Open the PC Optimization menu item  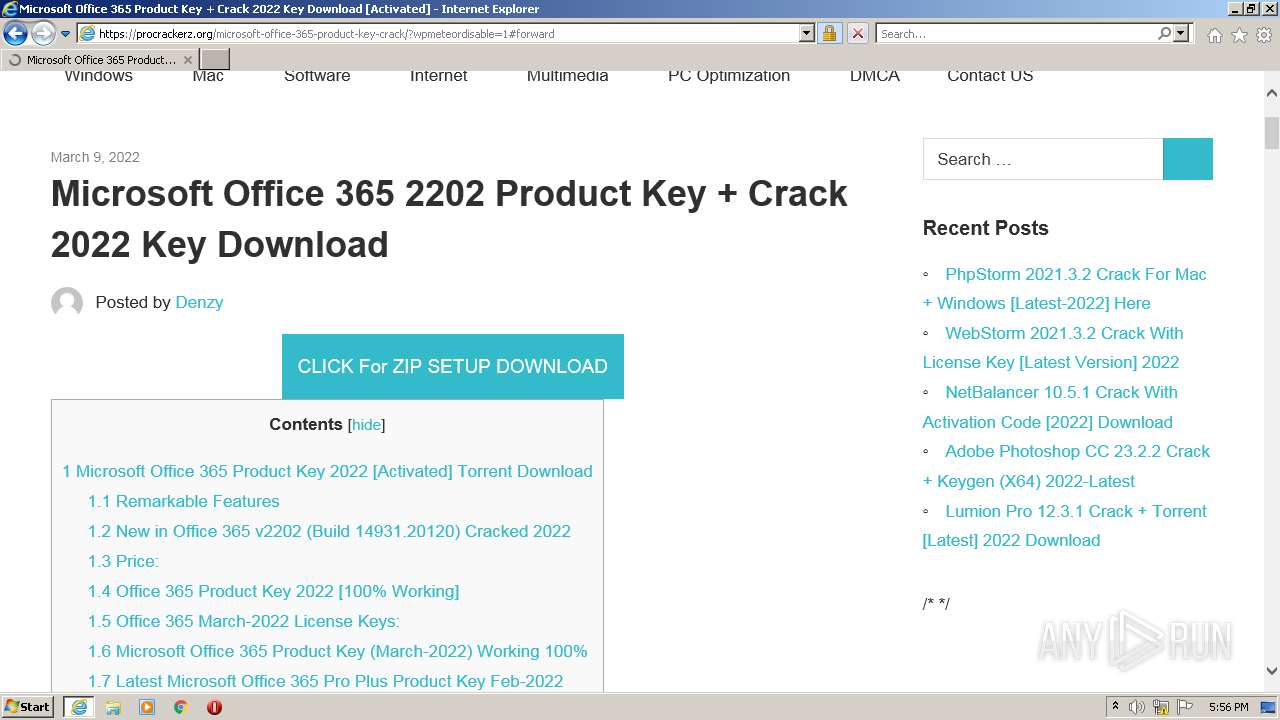tap(729, 76)
